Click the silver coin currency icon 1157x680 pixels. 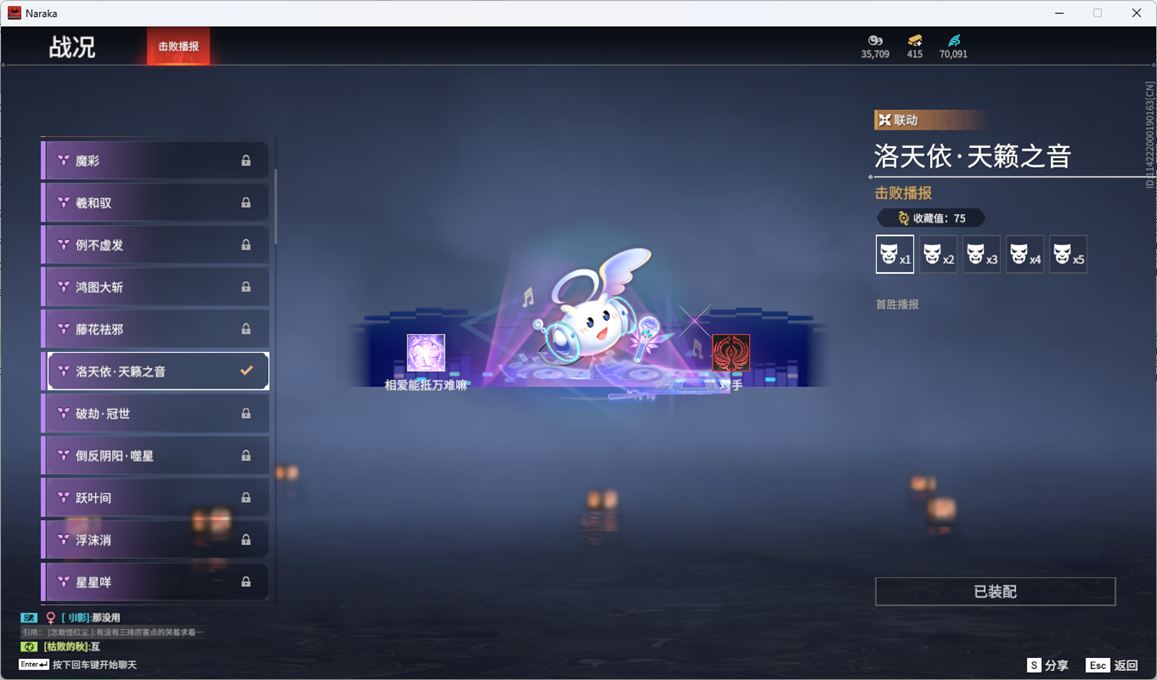point(875,41)
